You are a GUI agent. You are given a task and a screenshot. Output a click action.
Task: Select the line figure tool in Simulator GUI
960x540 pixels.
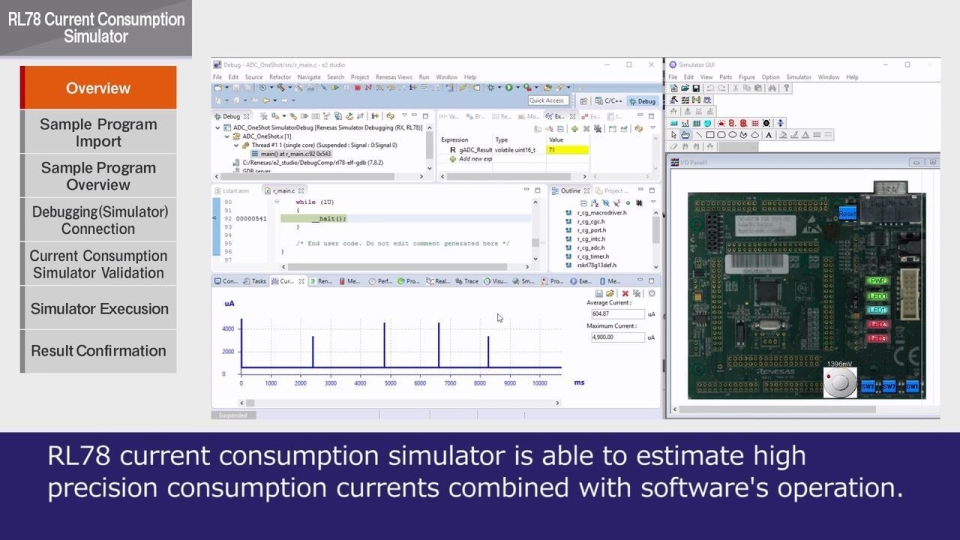(x=699, y=135)
